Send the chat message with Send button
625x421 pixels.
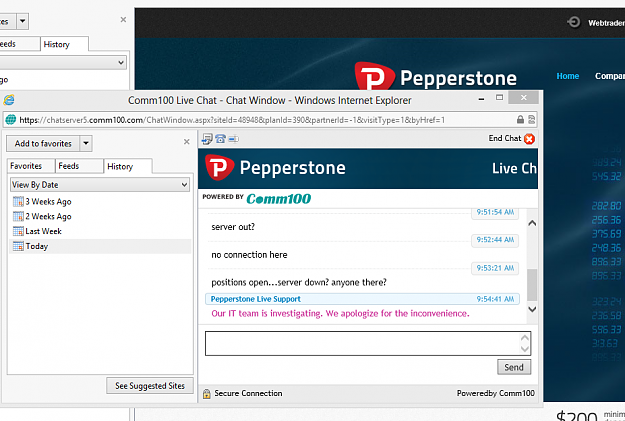pos(514,367)
